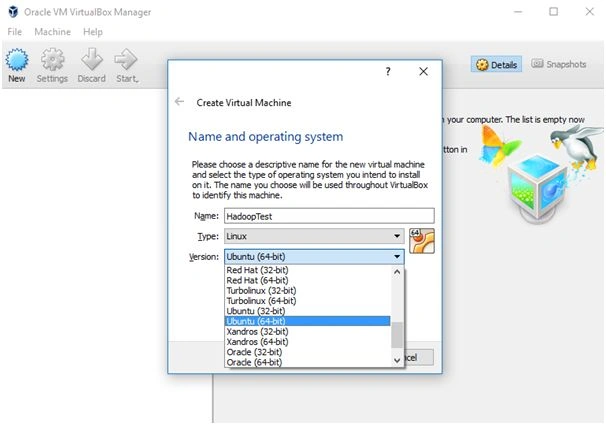
Task: Maximize the VirtualBox Manager window
Action: pos(553,12)
